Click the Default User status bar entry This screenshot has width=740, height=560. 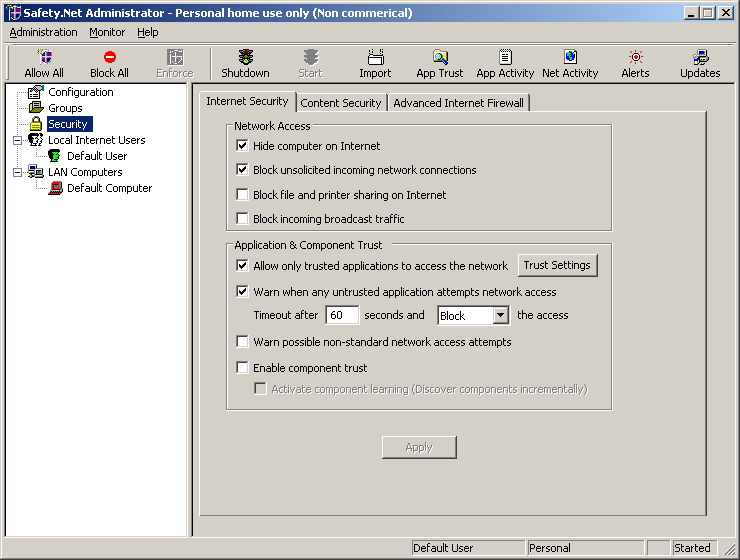(468, 548)
